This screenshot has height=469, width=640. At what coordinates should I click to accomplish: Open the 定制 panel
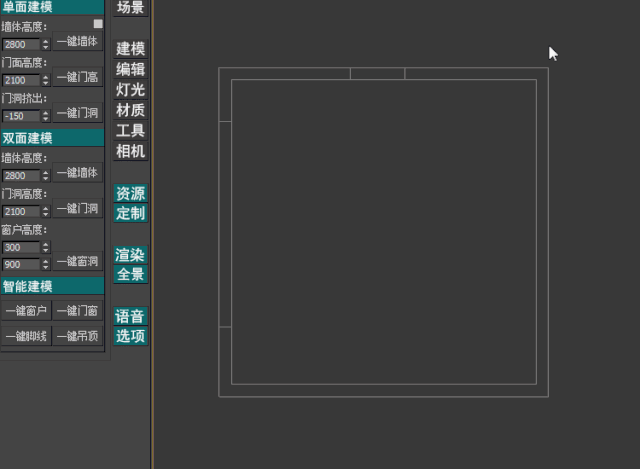click(x=131, y=213)
